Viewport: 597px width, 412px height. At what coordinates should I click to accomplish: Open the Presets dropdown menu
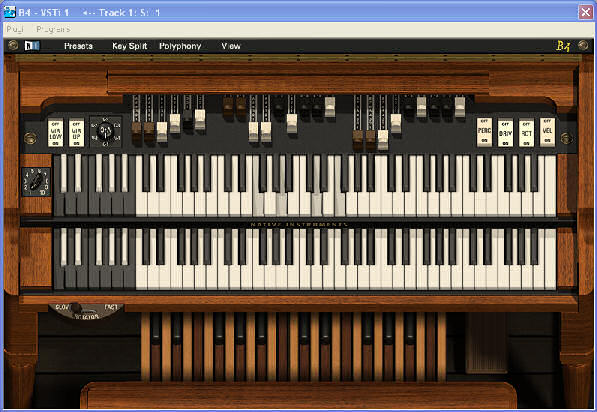78,46
